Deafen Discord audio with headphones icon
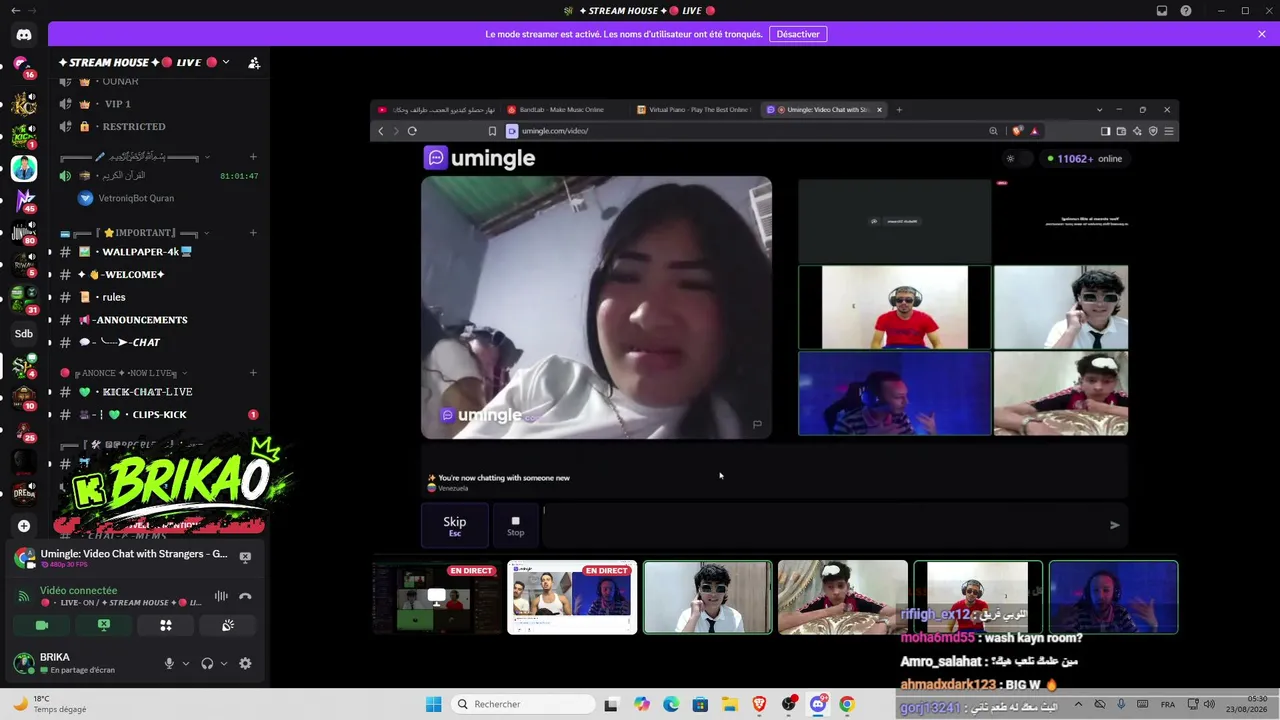 pyautogui.click(x=207, y=663)
